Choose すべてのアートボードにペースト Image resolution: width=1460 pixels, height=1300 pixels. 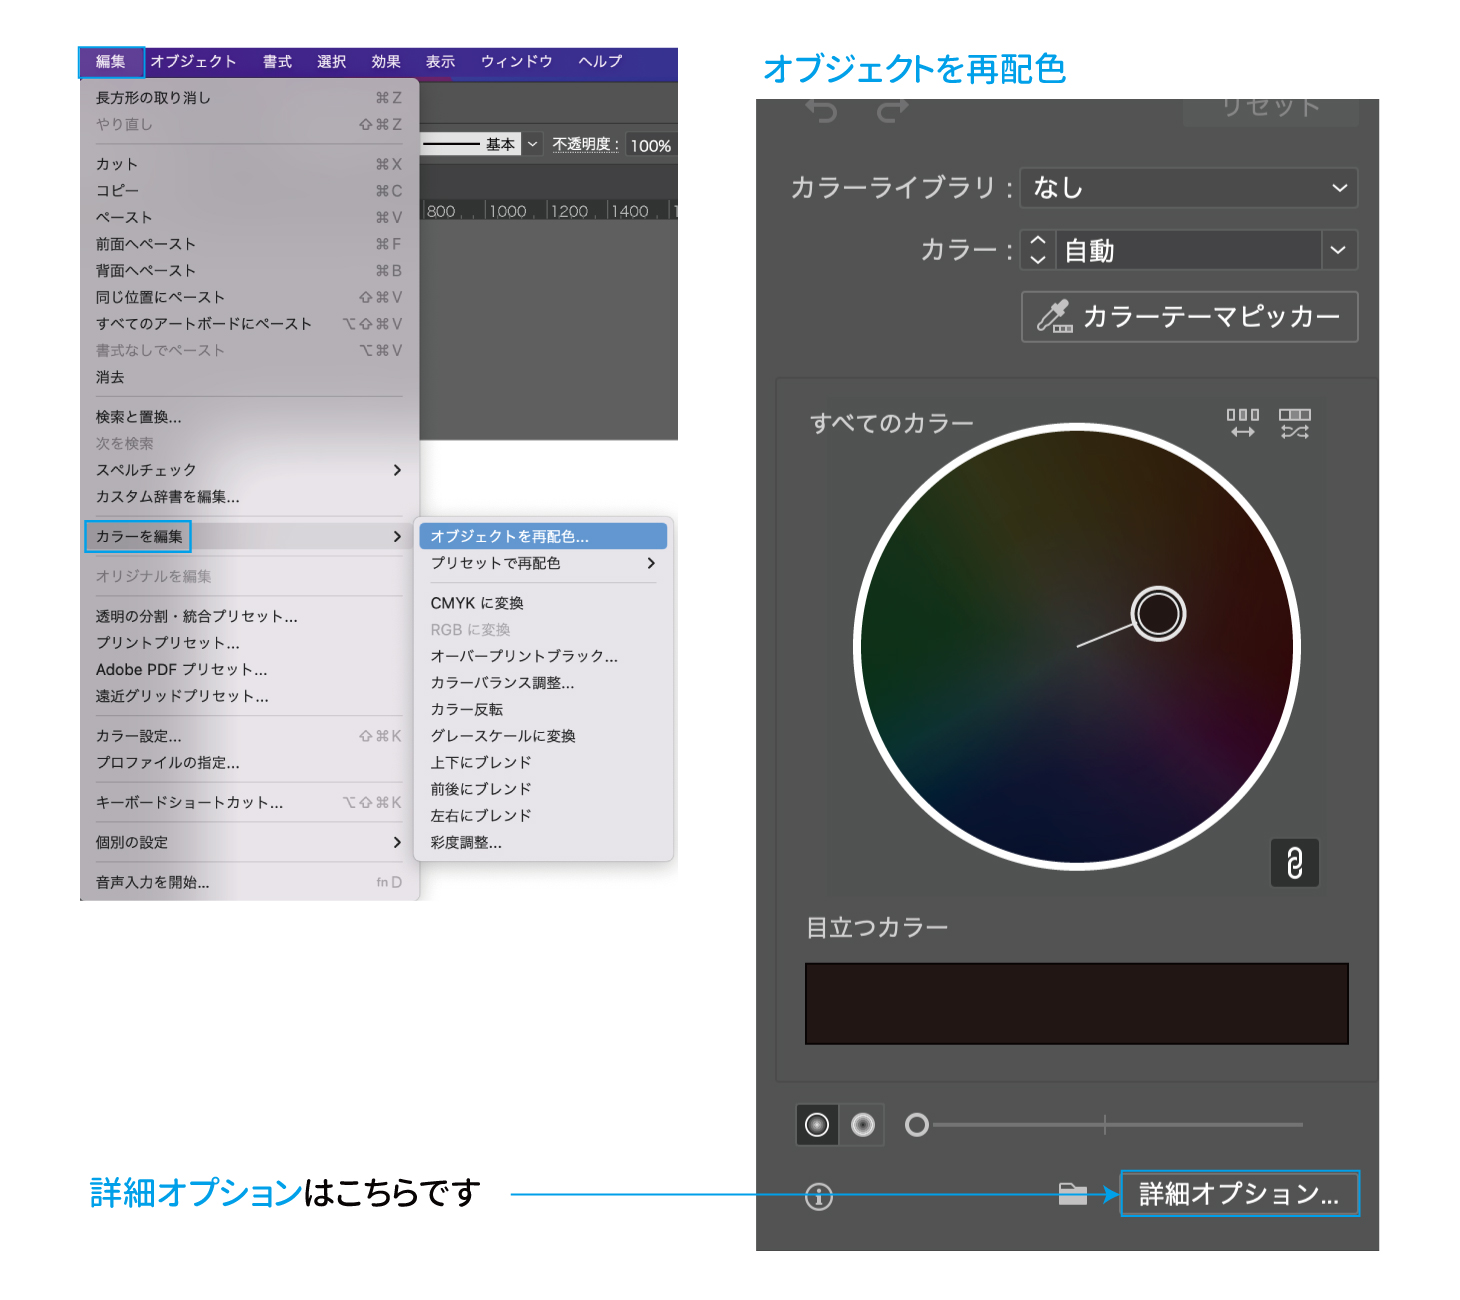click(x=249, y=324)
